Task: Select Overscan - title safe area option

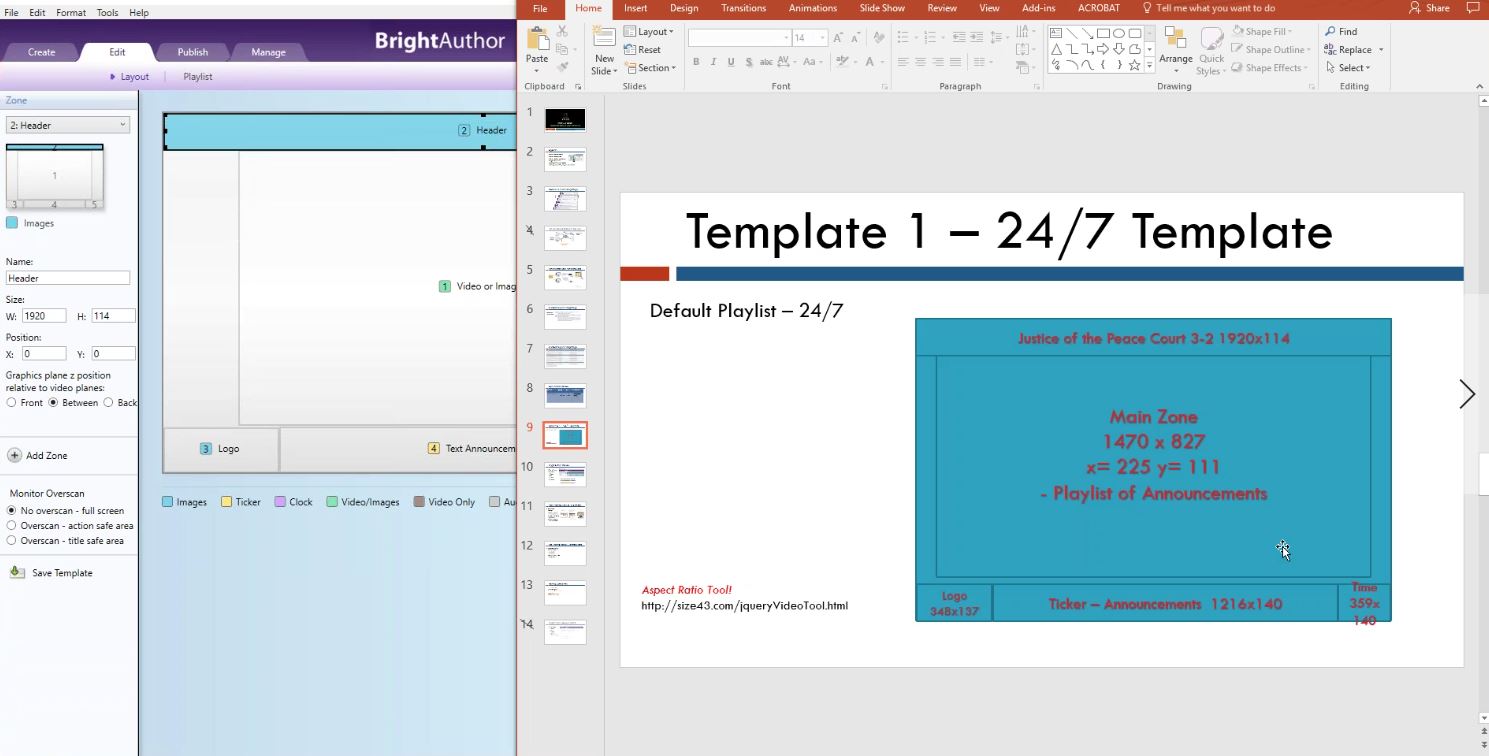Action: pos(12,540)
